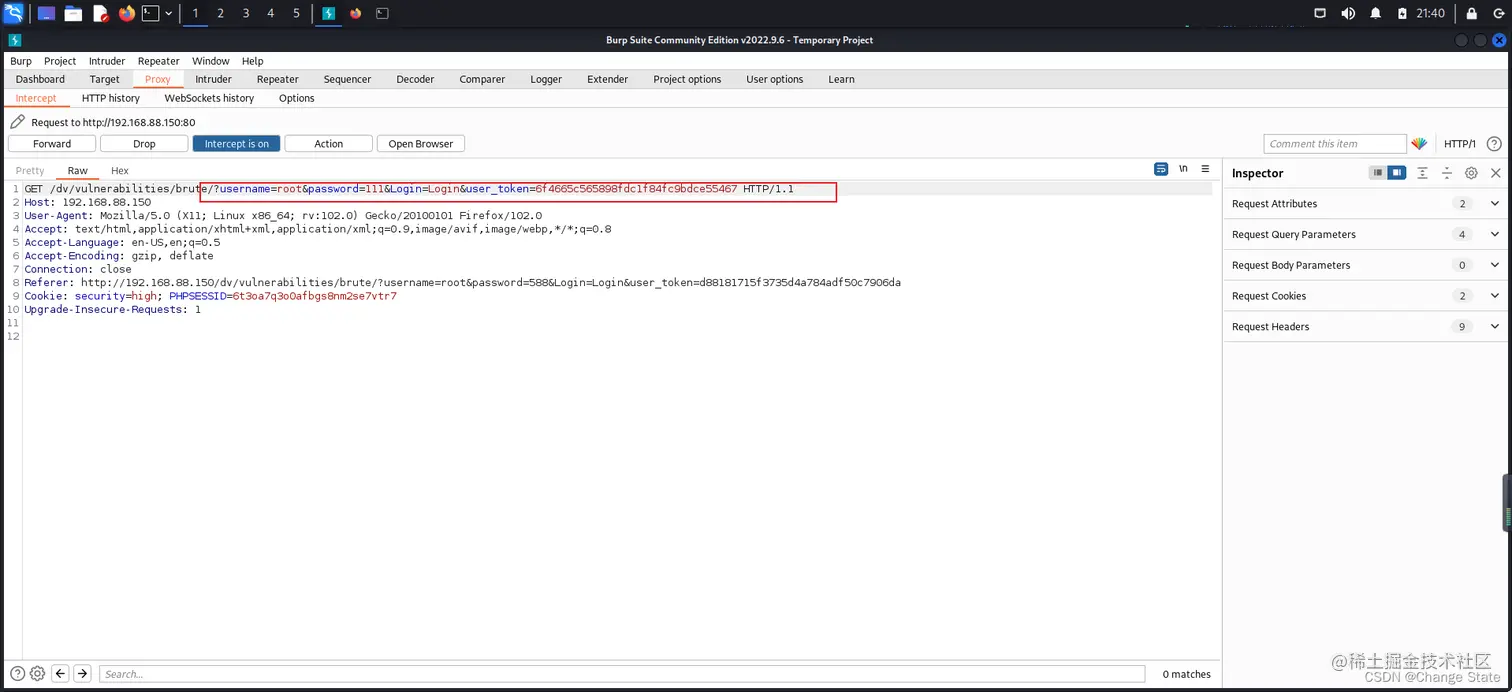Image resolution: width=1512 pixels, height=692 pixels.
Task: Open the notifications bell in the tray
Action: pos(1375,13)
